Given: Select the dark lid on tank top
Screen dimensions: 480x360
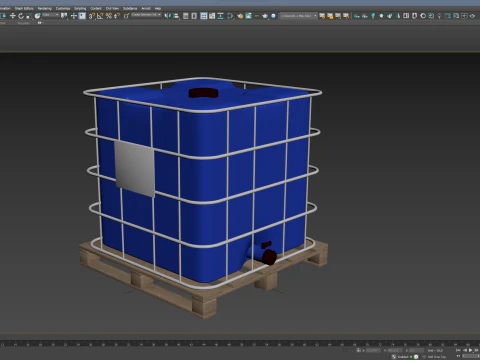Looking at the screenshot, I should tap(203, 93).
